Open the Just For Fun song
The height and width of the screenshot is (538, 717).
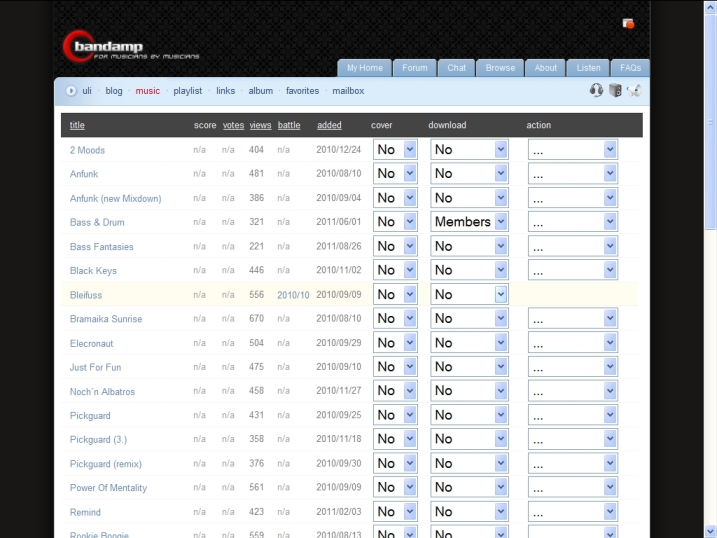point(95,367)
